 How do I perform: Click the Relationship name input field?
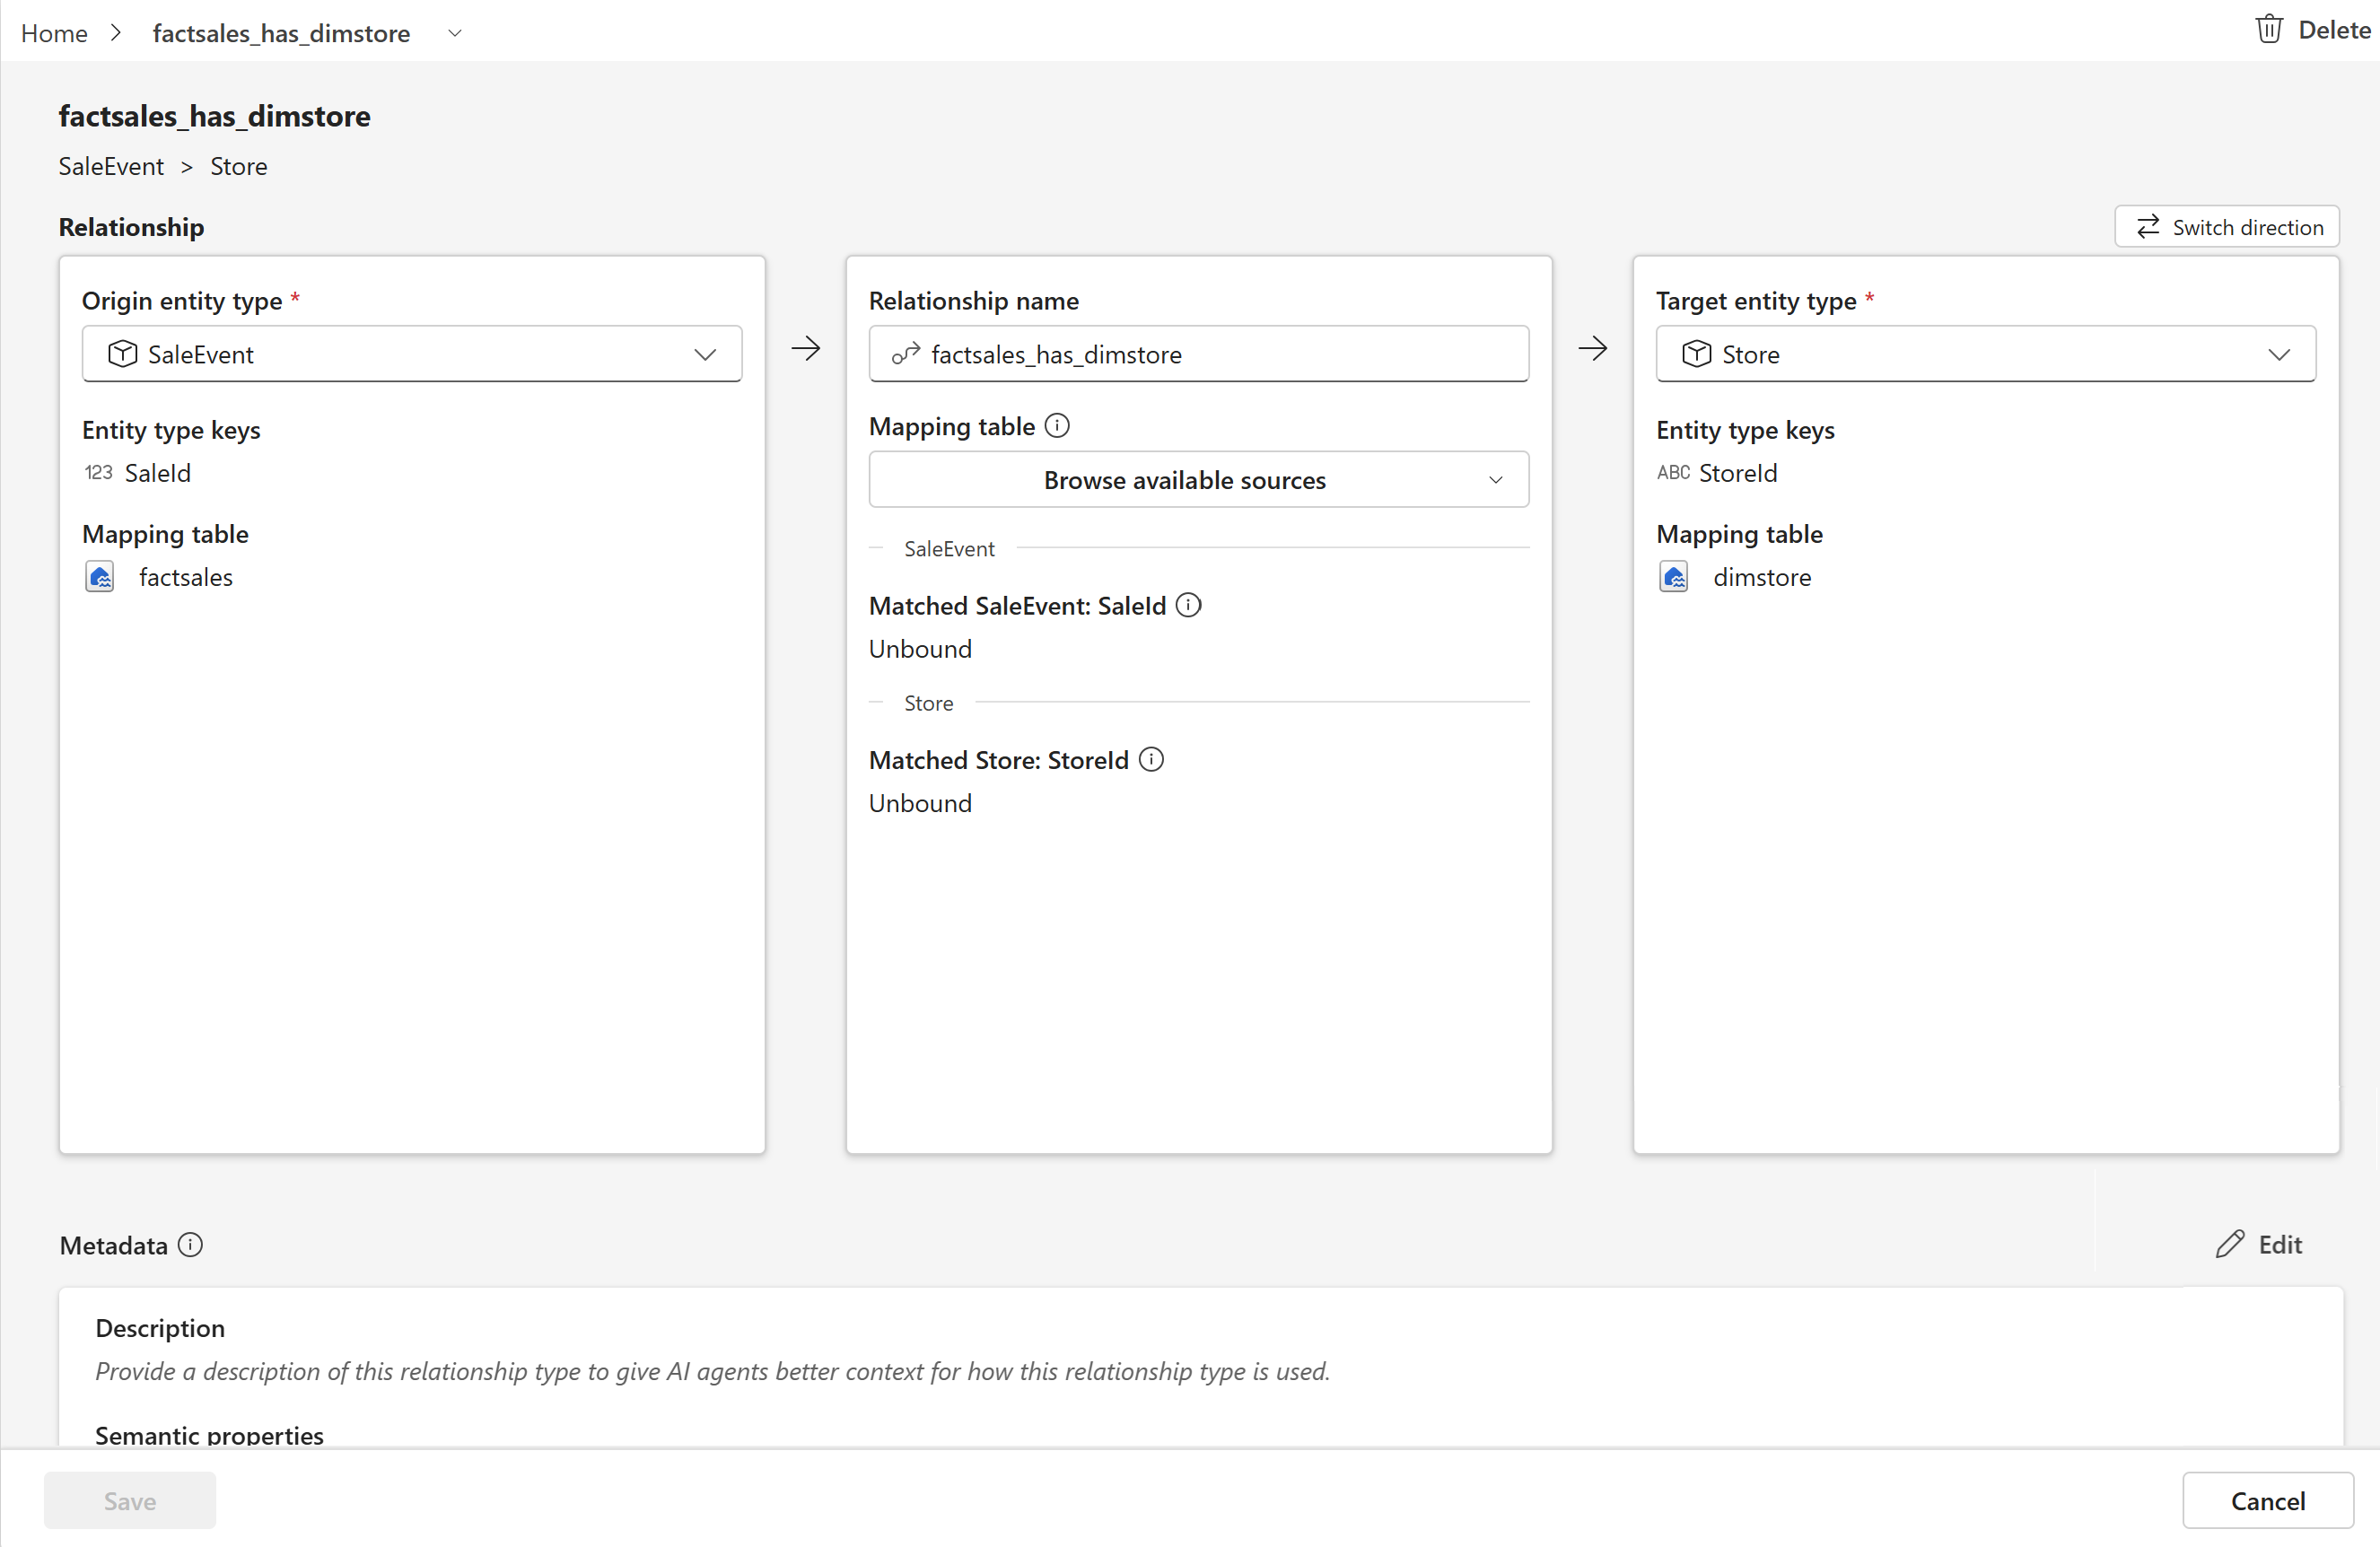click(1199, 354)
